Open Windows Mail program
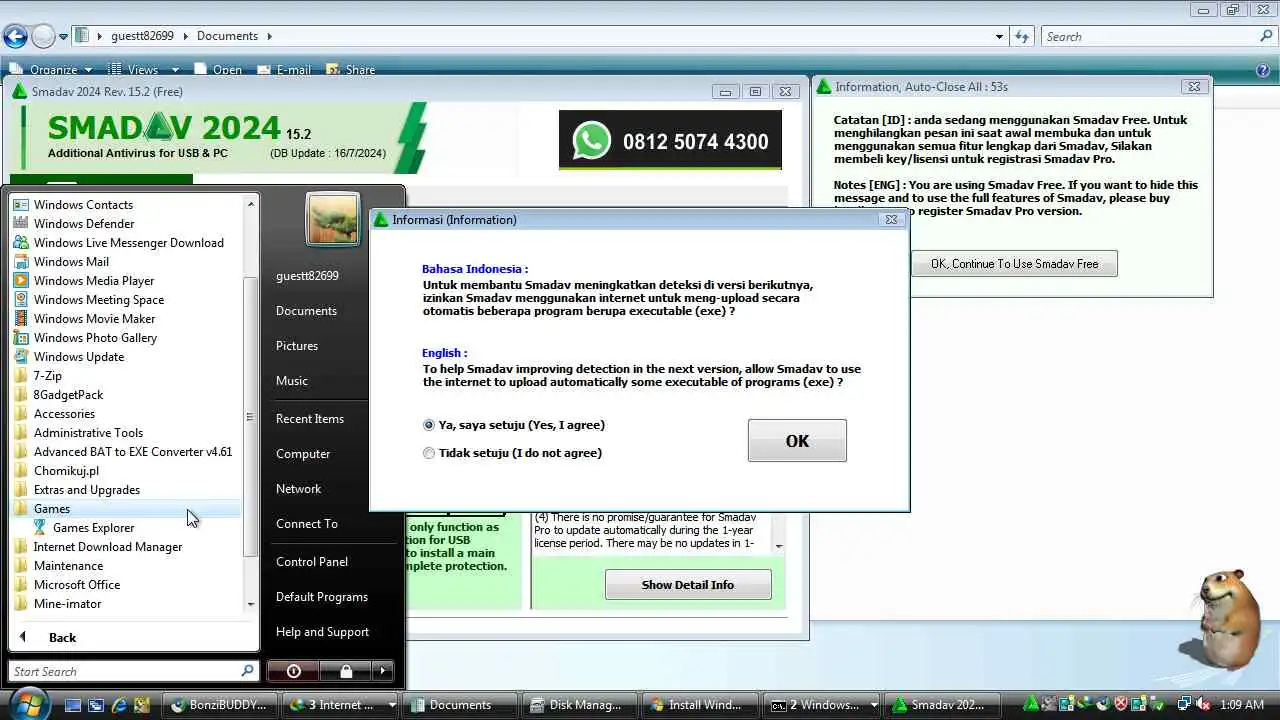Viewport: 1280px width, 720px height. pyautogui.click(x=126, y=262)
